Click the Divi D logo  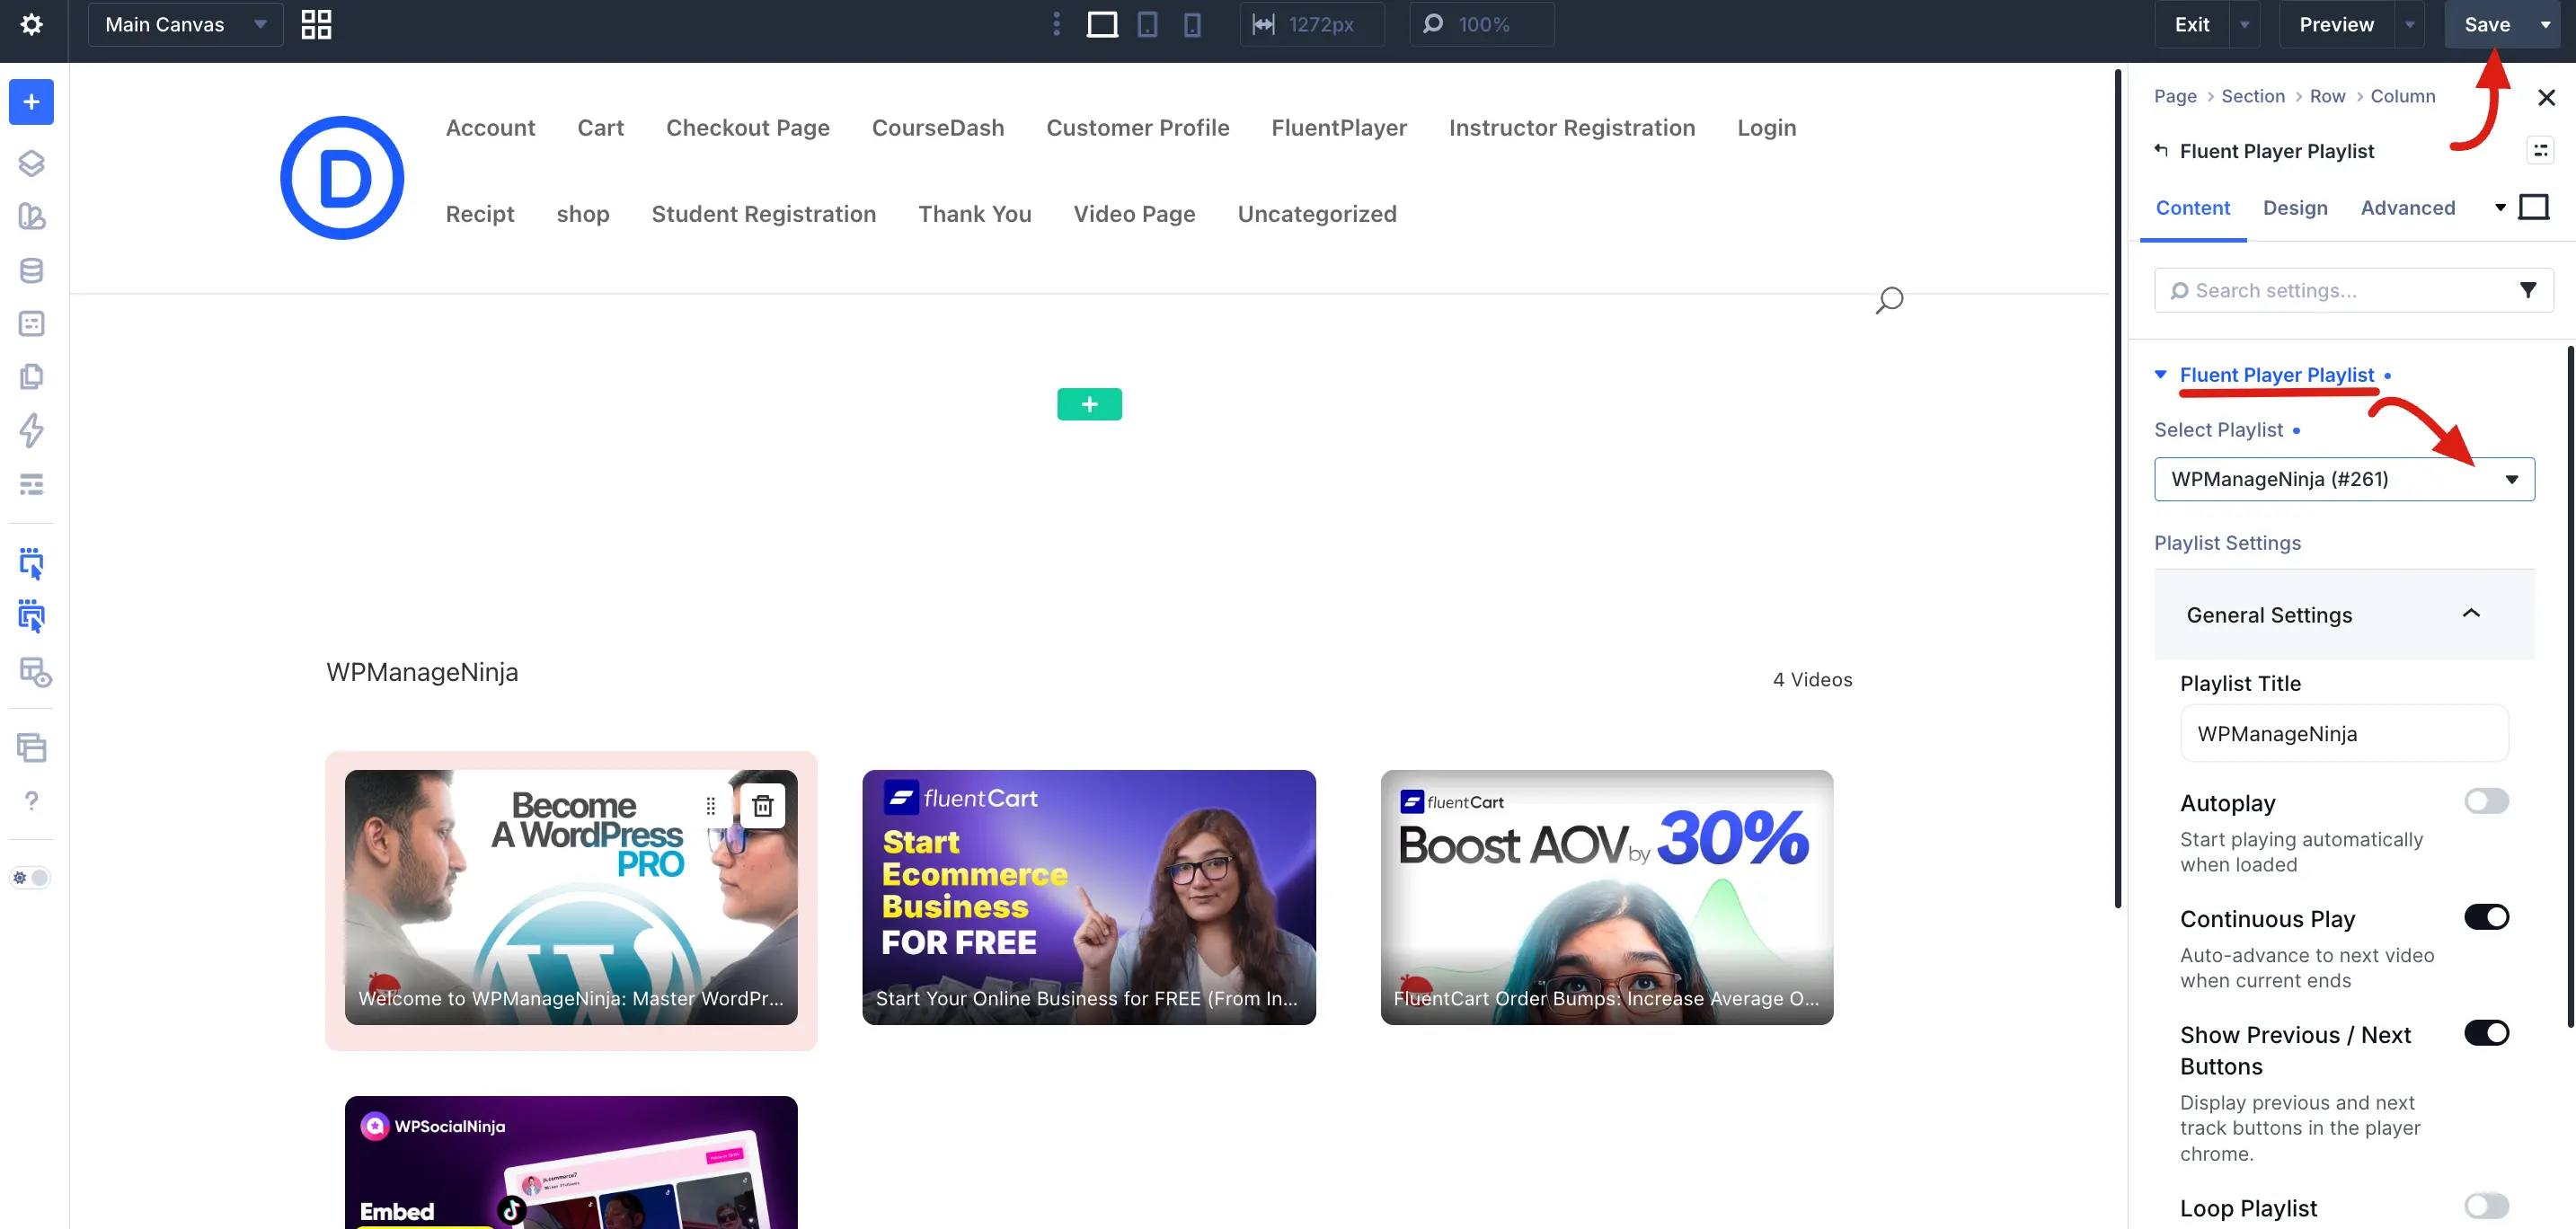pyautogui.click(x=342, y=177)
